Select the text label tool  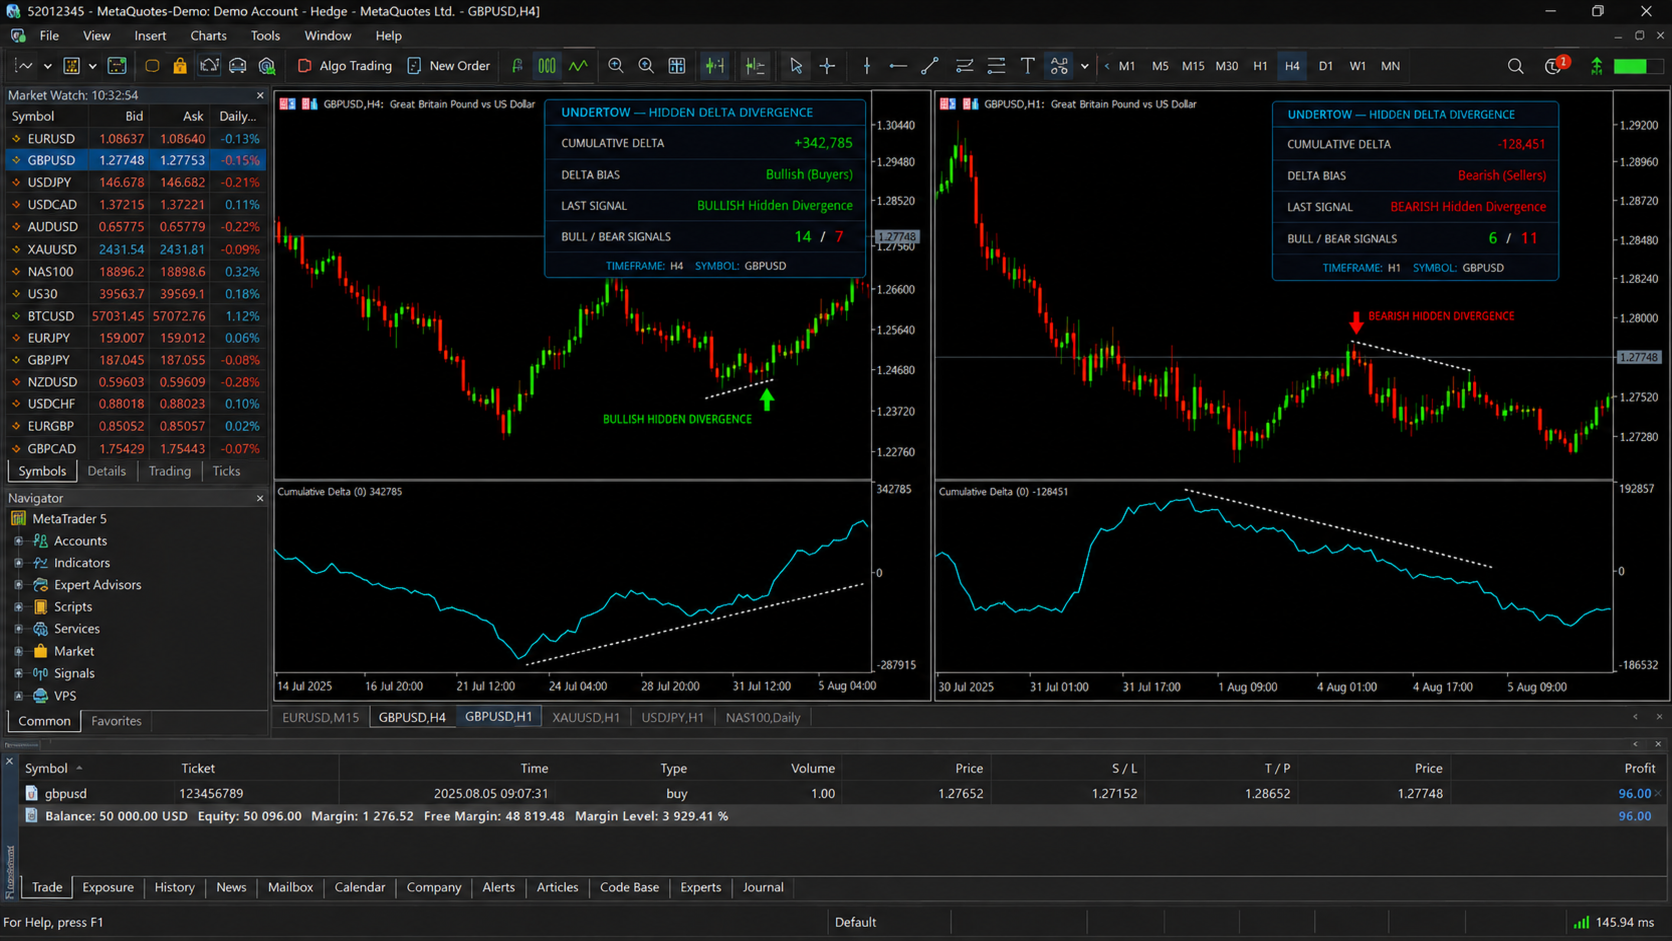point(1027,66)
